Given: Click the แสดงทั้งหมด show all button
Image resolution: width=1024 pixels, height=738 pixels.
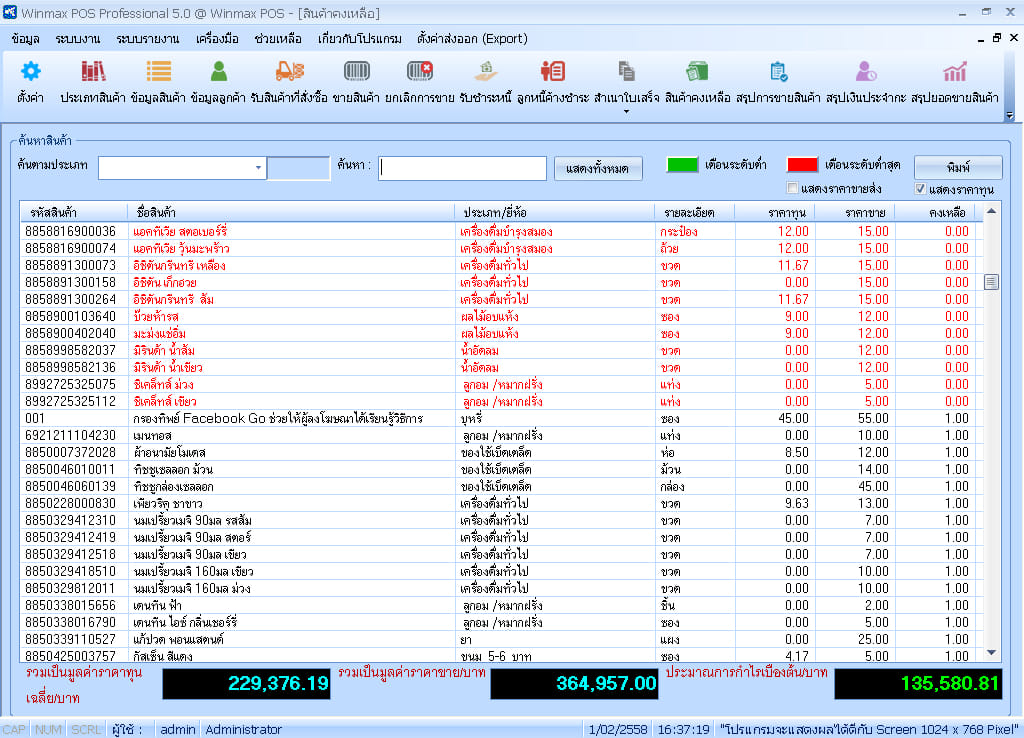Looking at the screenshot, I should coord(598,168).
